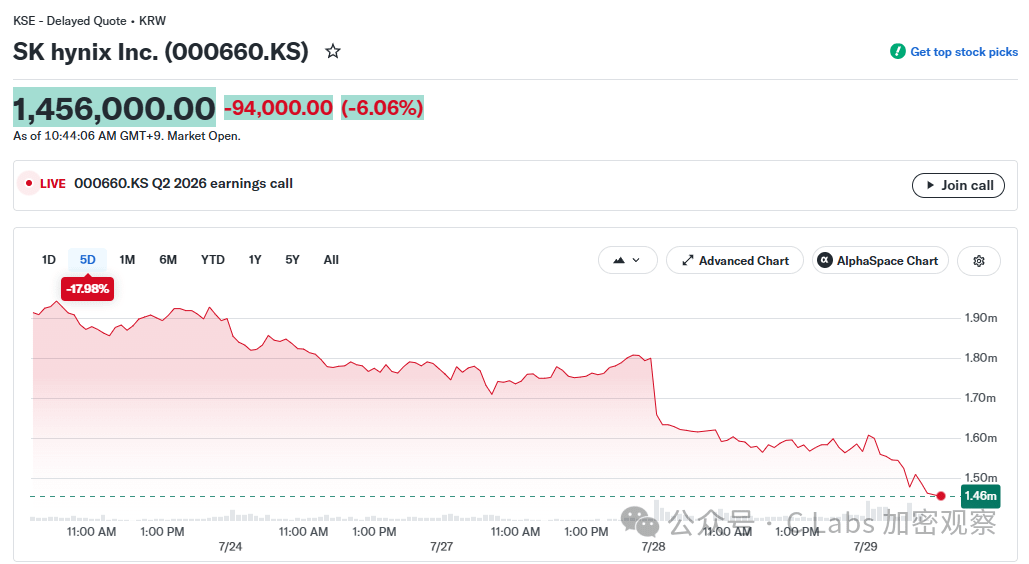Click the As of 10:44:06 AM timestamp text

click(127, 136)
